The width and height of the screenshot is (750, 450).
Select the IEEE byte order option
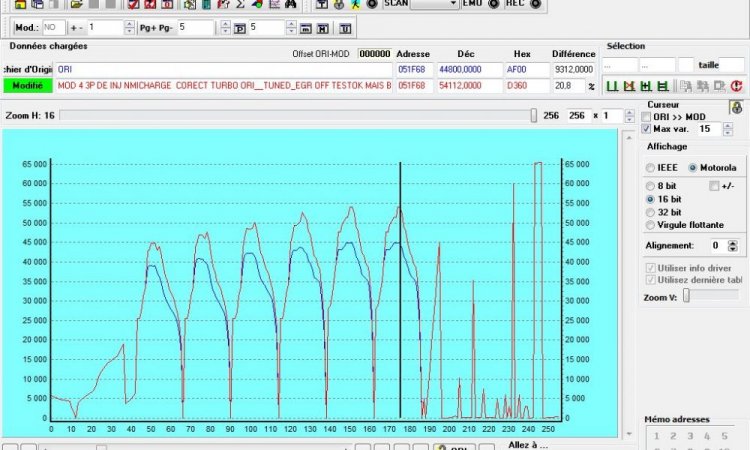point(650,168)
